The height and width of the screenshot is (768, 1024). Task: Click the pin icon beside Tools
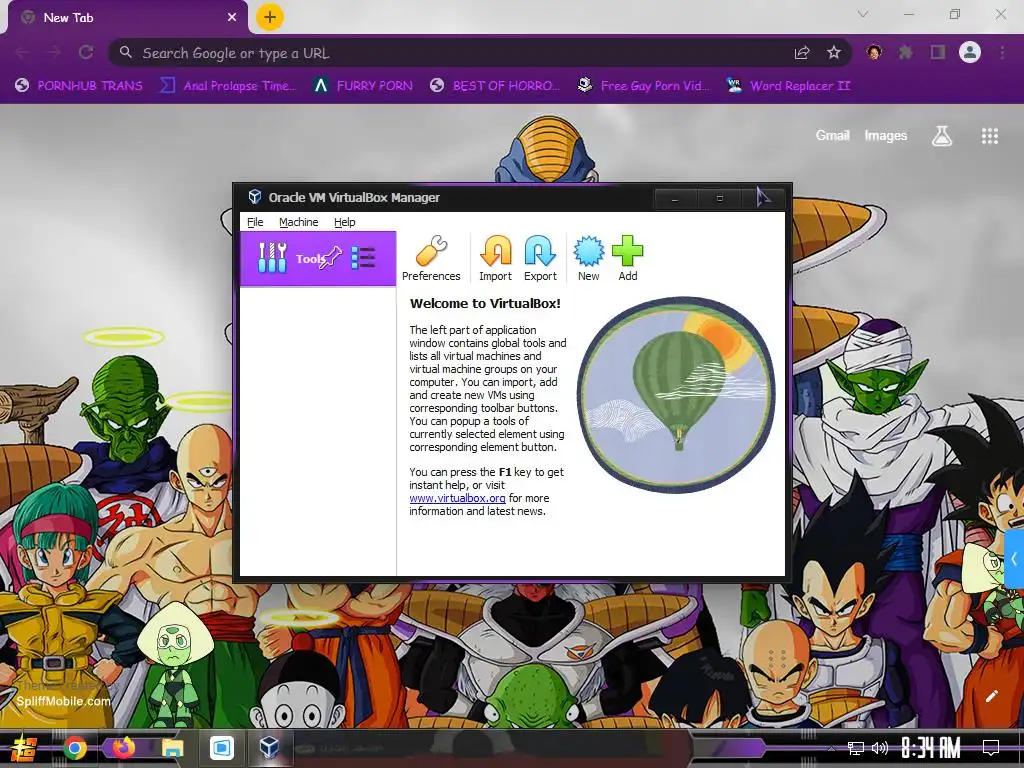click(x=331, y=257)
